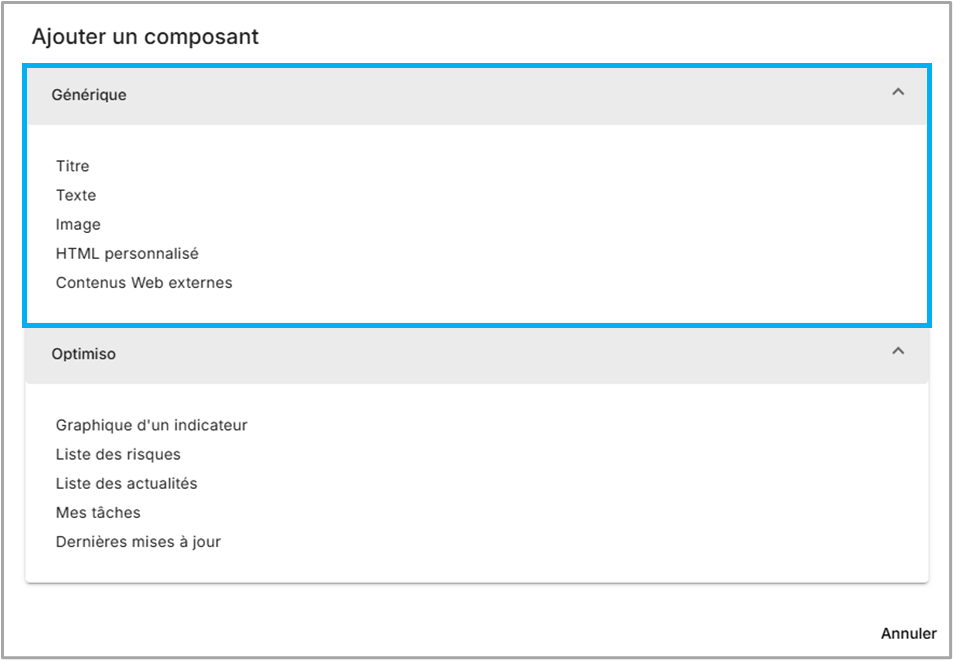The width and height of the screenshot is (953, 660).
Task: Click the Optimiso header label
Action: (84, 354)
